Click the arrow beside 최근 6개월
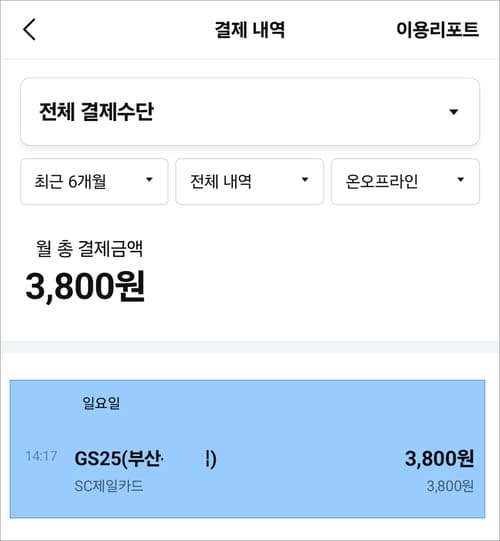The width and height of the screenshot is (500, 541). pyautogui.click(x=149, y=179)
